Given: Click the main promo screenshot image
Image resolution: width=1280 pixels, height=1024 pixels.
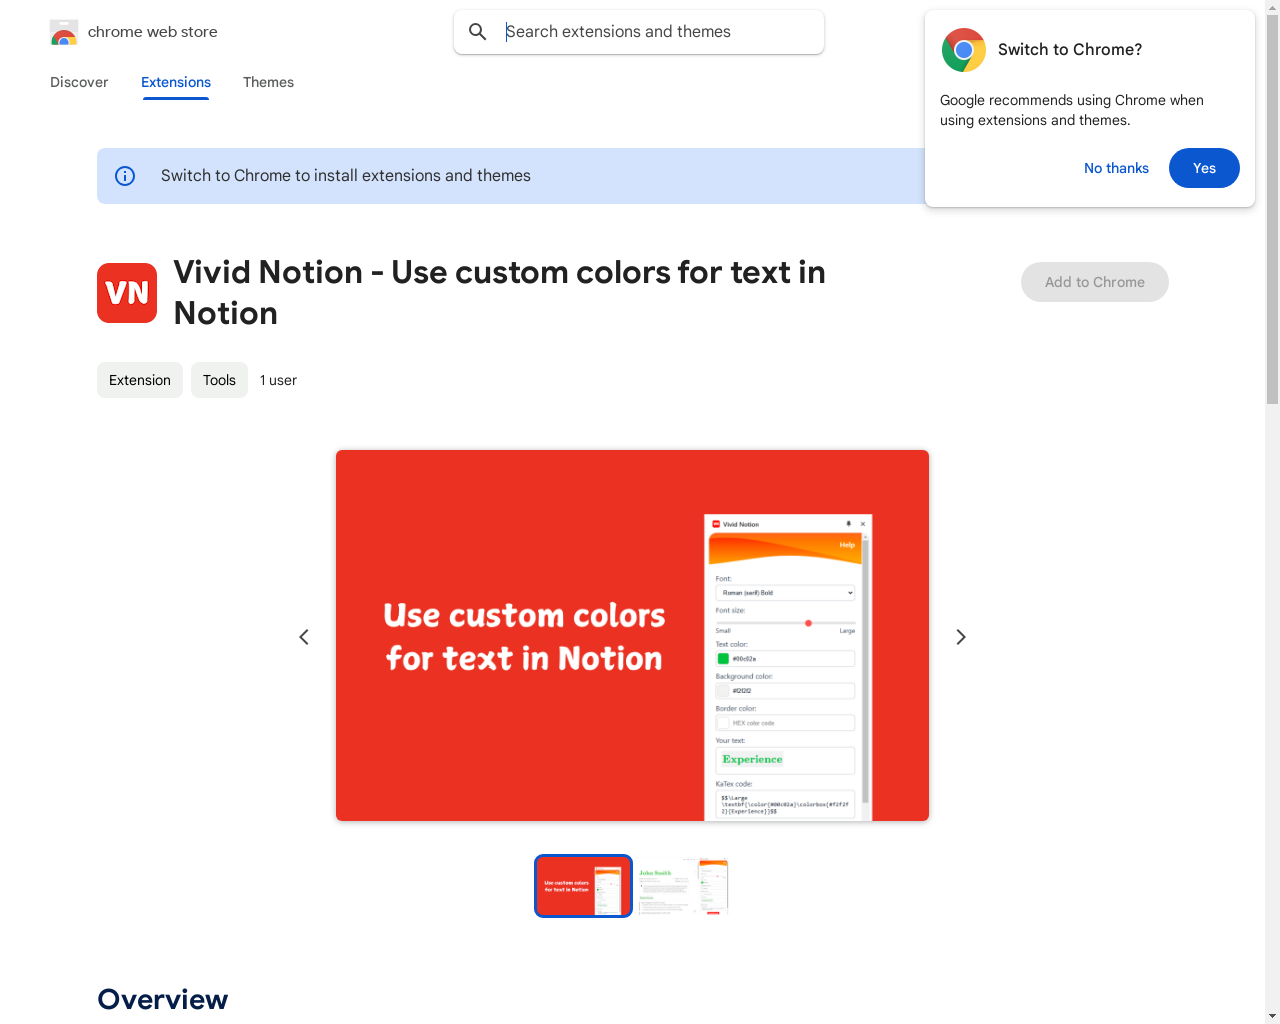Looking at the screenshot, I should point(632,636).
